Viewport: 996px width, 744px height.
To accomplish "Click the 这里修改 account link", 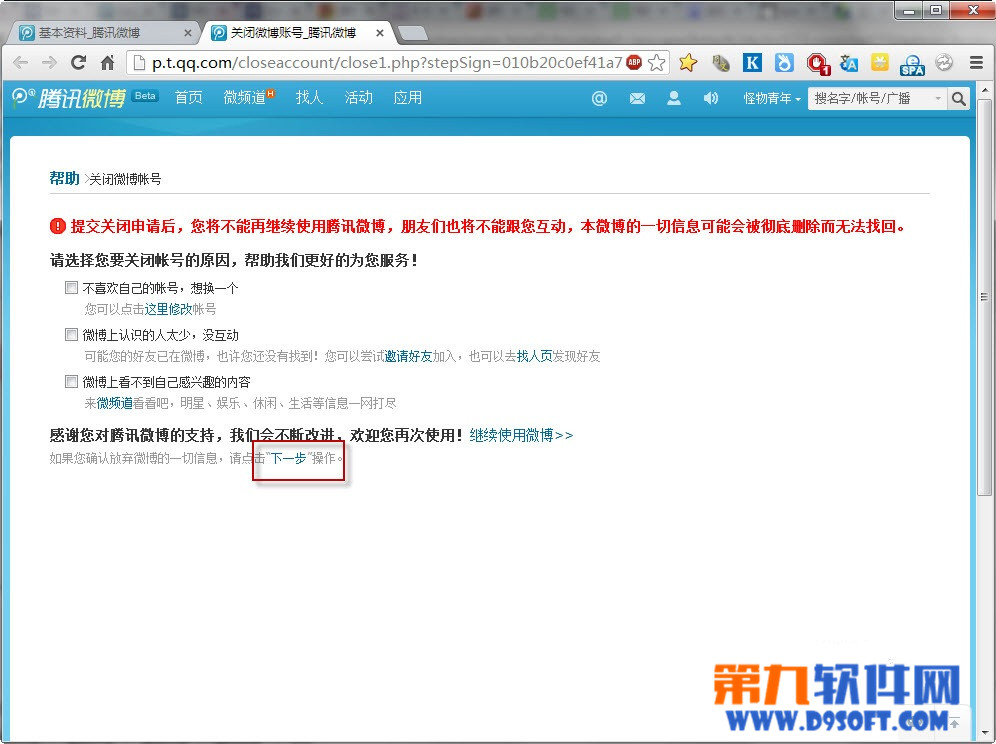I will (x=168, y=309).
